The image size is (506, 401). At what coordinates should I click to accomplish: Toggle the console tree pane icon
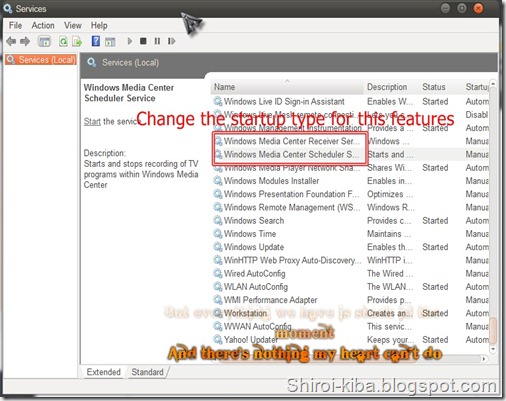coord(44,41)
